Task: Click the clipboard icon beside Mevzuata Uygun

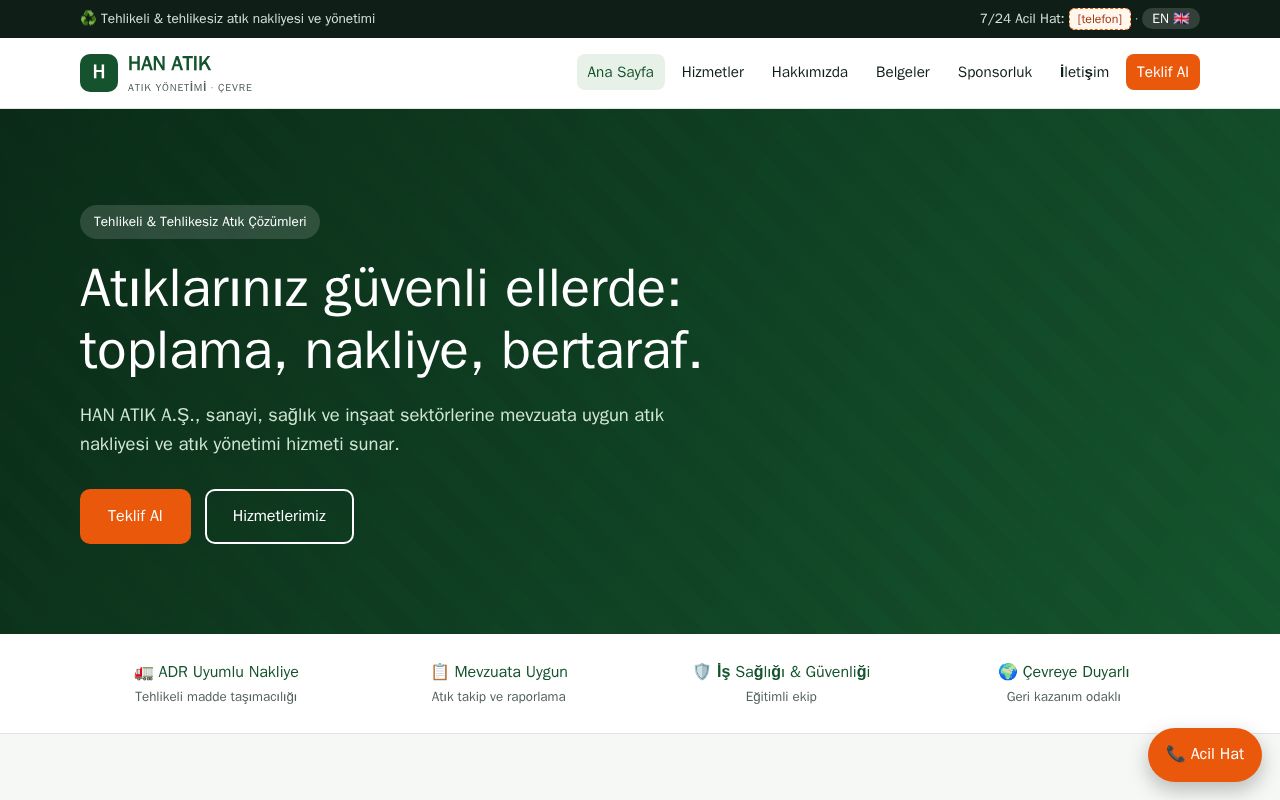Action: [x=440, y=672]
